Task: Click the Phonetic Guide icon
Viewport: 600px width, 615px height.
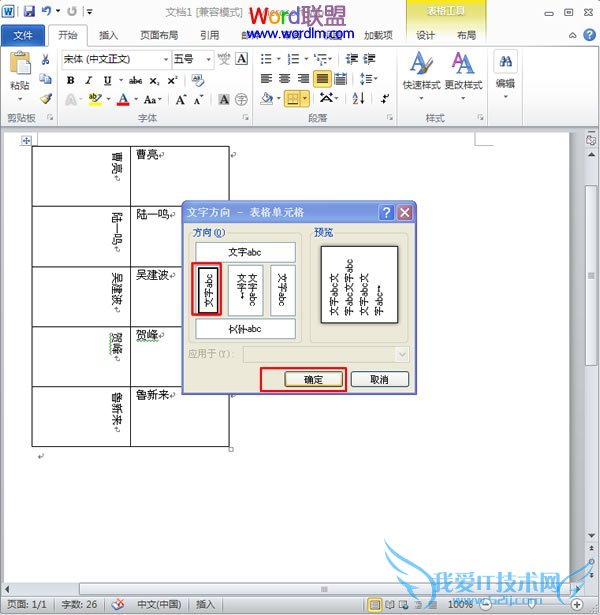Action: coord(224,59)
